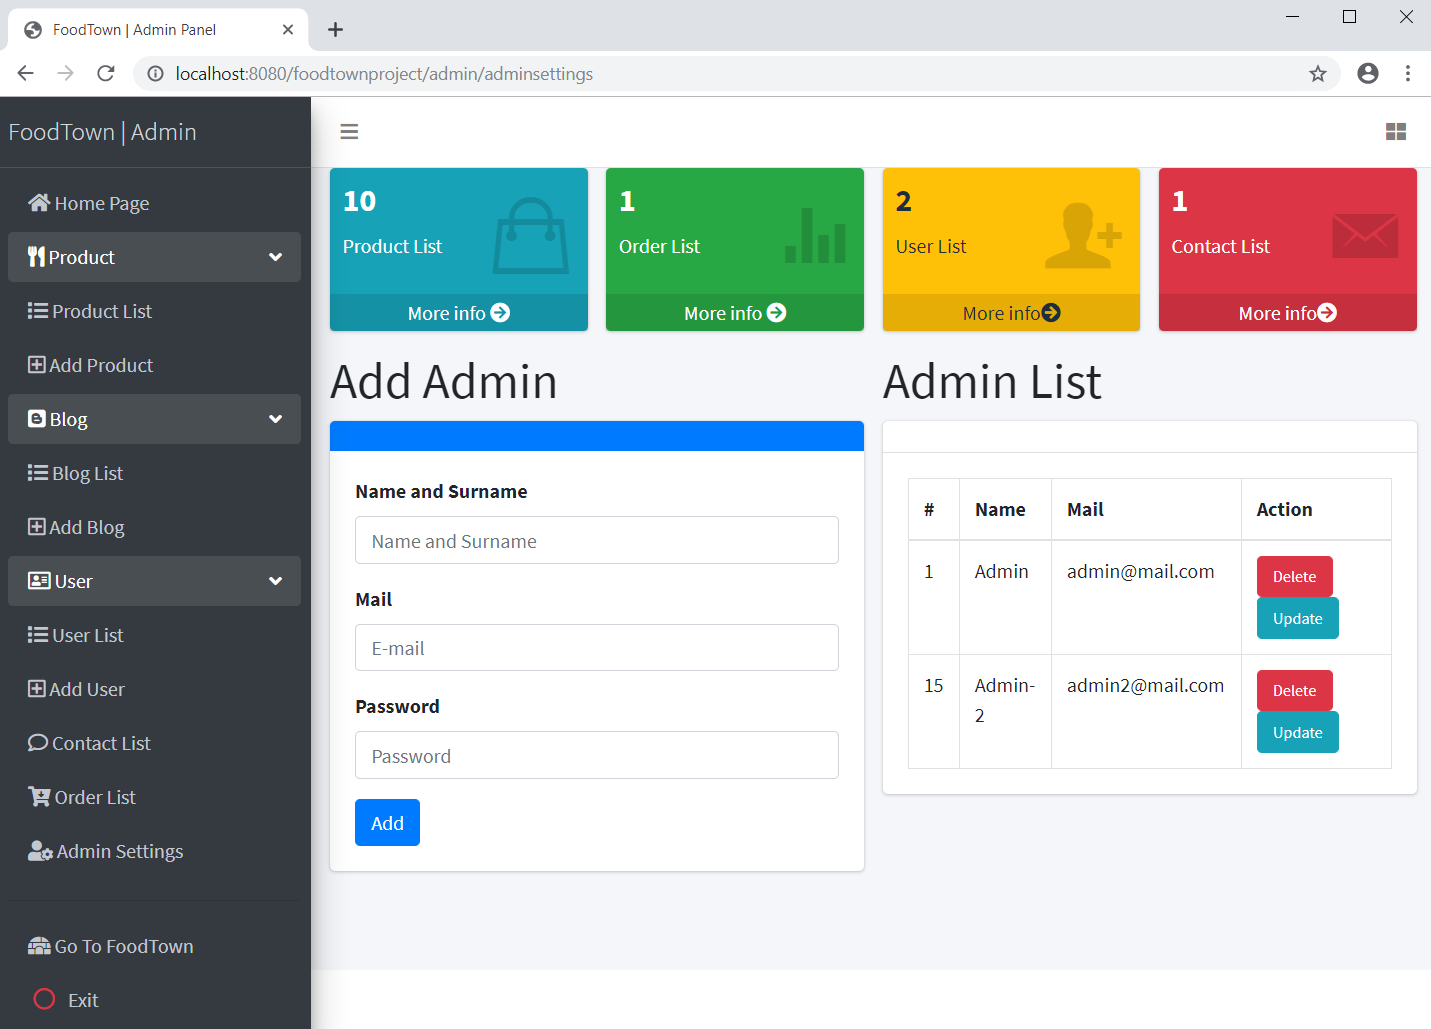Click the Exit radio button in sidebar

[43, 998]
